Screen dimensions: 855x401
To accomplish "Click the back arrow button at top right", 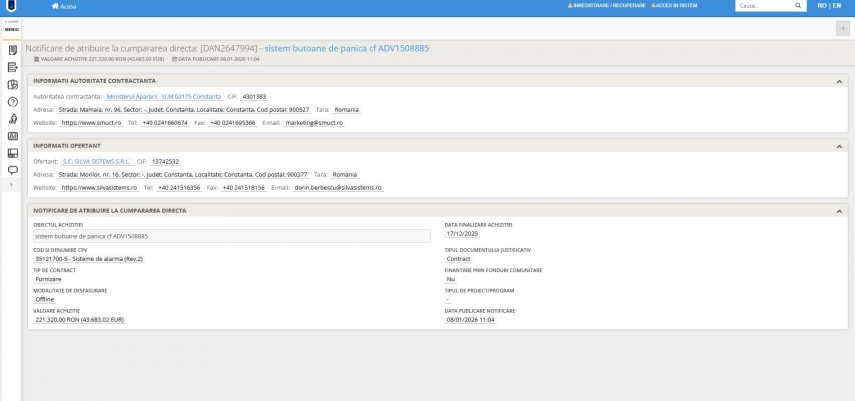I will click(841, 28).
